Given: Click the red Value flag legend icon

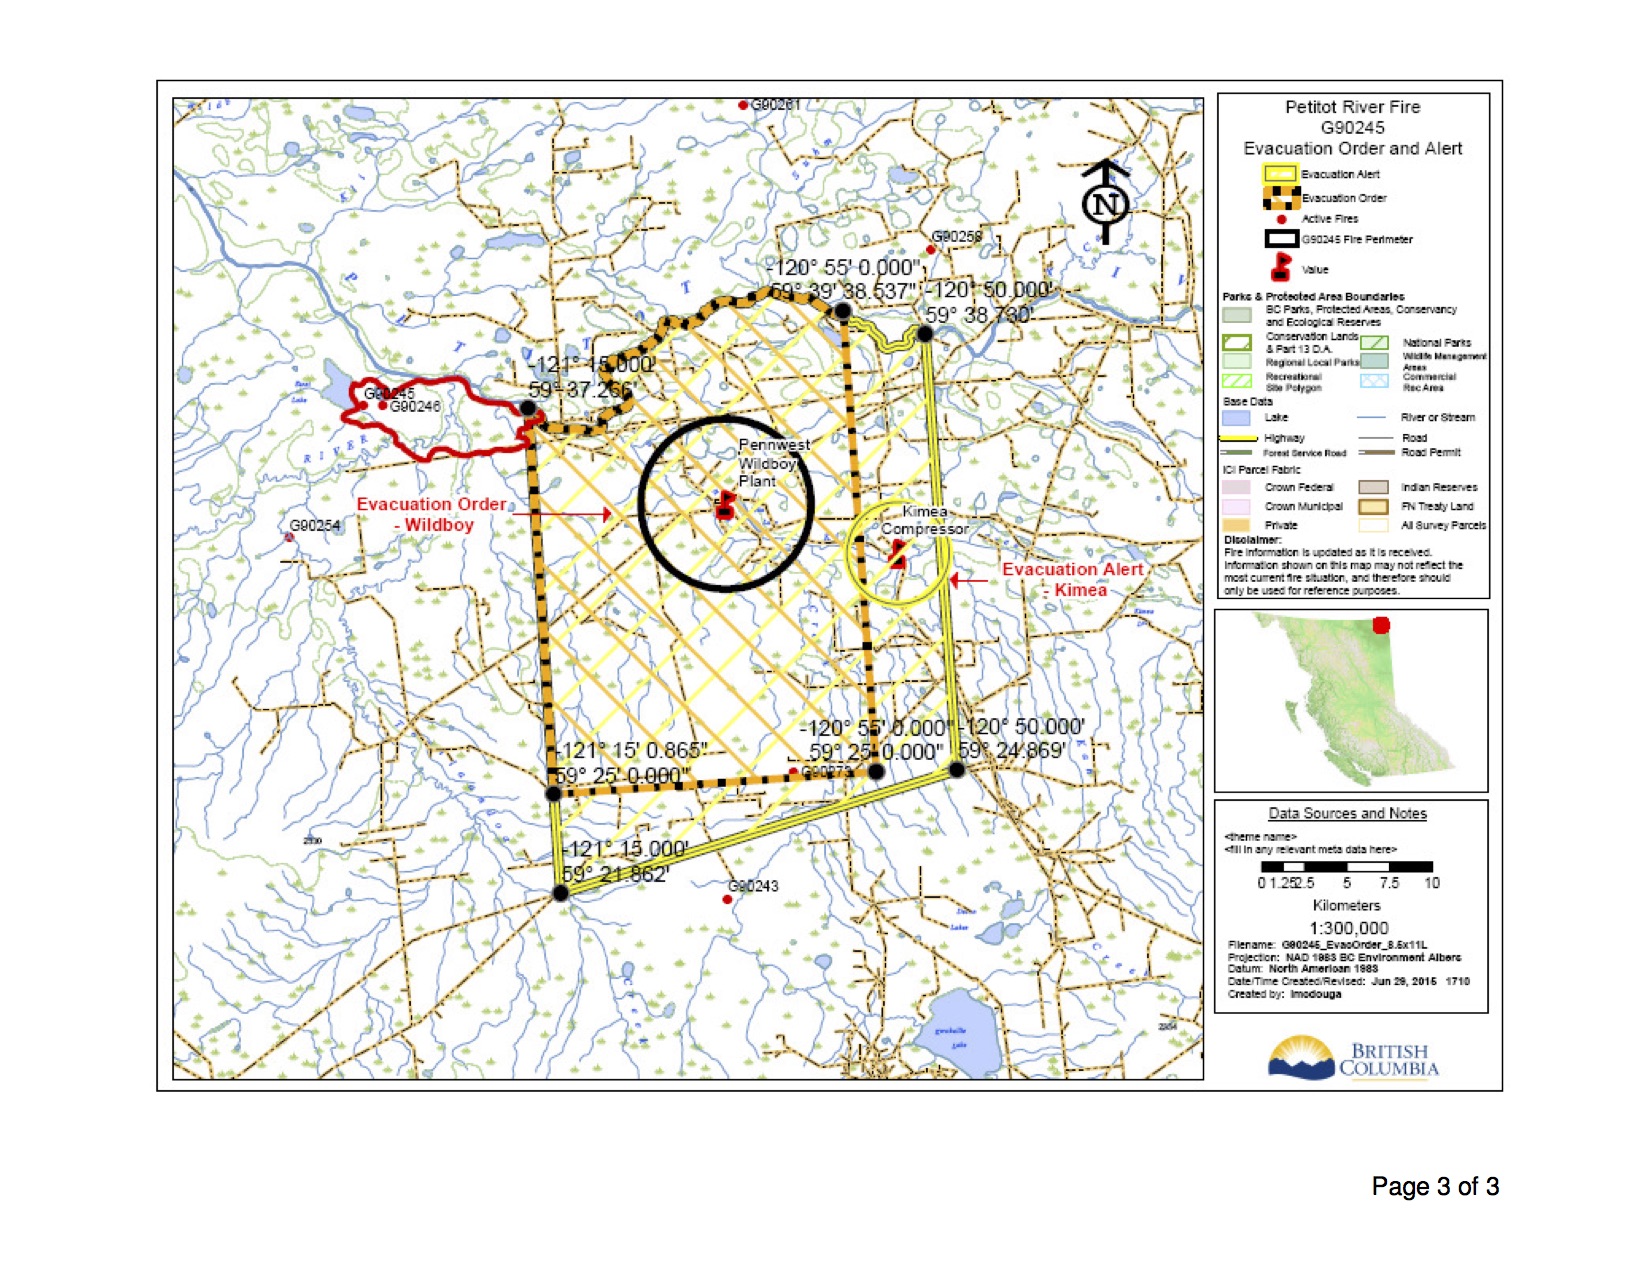Looking at the screenshot, I should pos(1280,267).
